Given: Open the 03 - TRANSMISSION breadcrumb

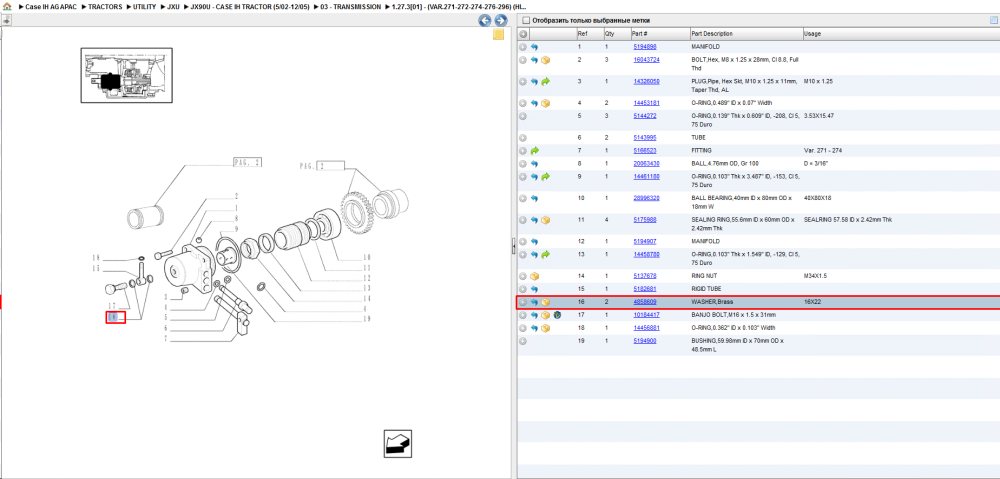Looking at the screenshot, I should 351,6.
